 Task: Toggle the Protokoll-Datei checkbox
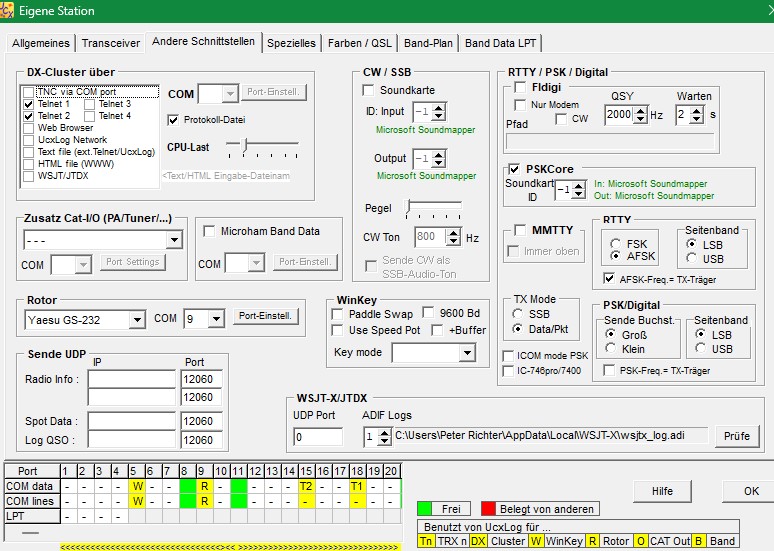click(173, 120)
